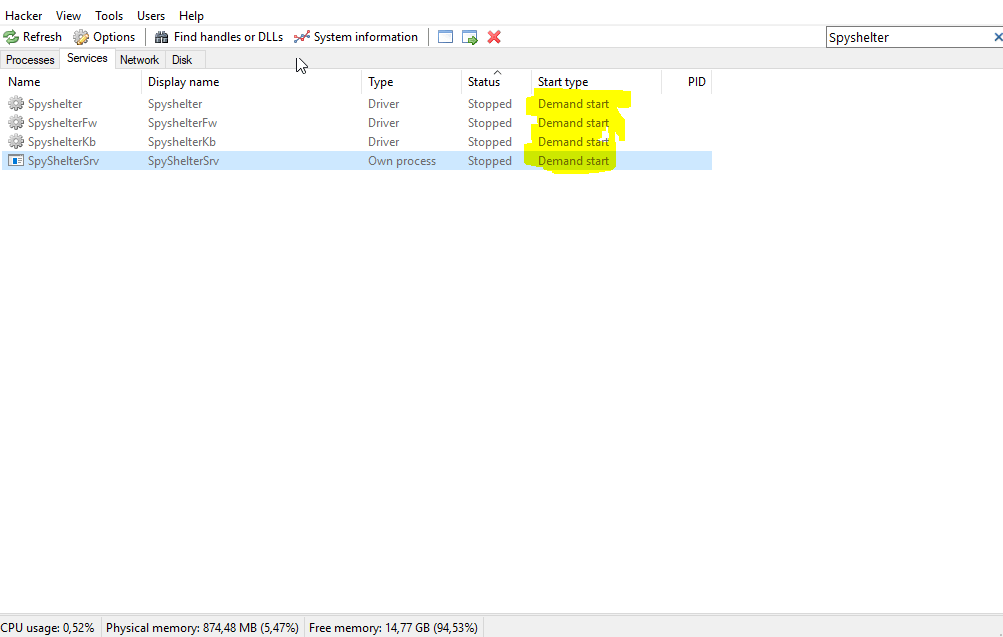Click gear icon of Spyshelter service

tap(16, 104)
